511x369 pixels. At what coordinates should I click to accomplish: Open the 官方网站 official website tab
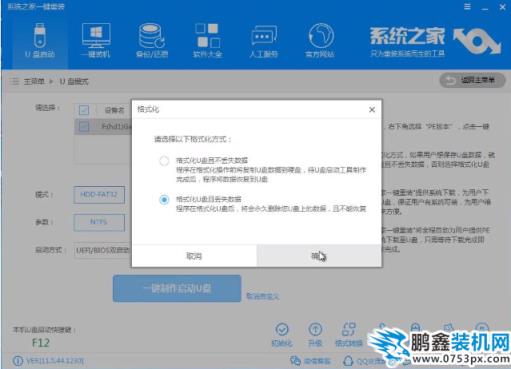pyautogui.click(x=320, y=40)
